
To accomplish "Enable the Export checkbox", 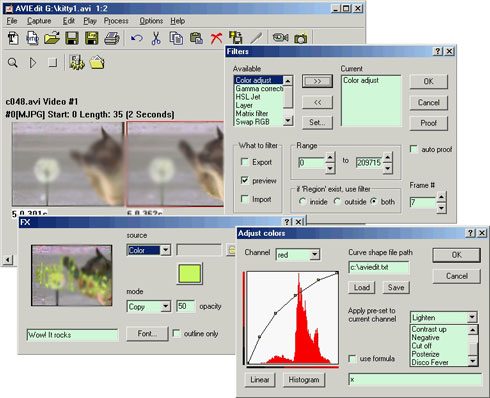I will pos(245,162).
